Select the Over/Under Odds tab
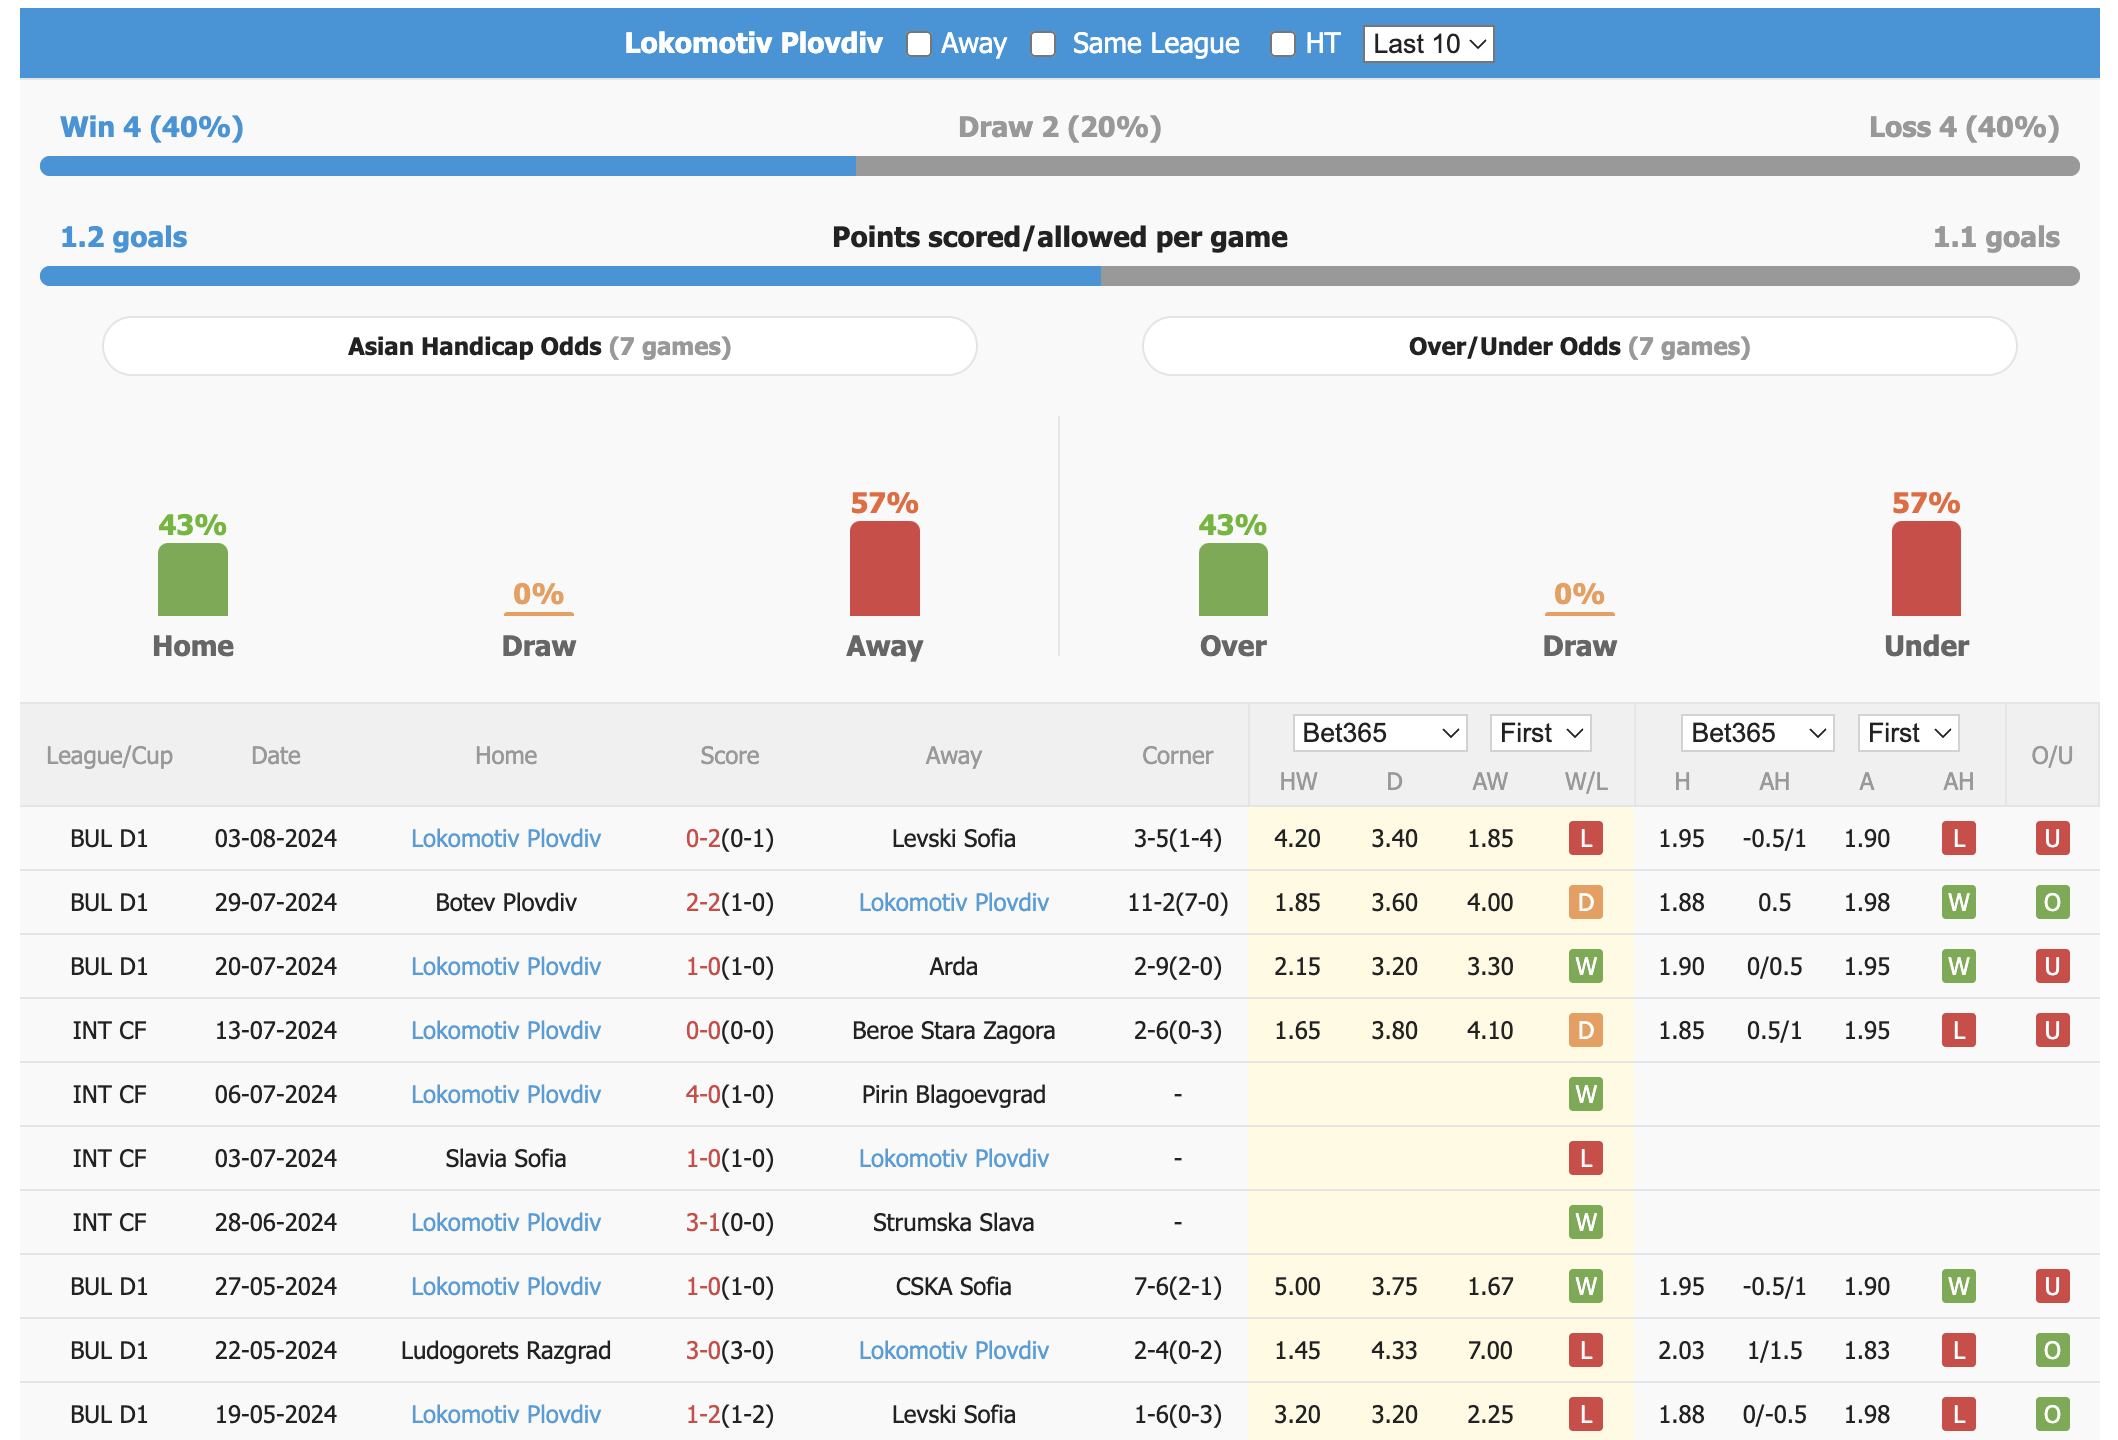The width and height of the screenshot is (2118, 1440). point(1579,346)
